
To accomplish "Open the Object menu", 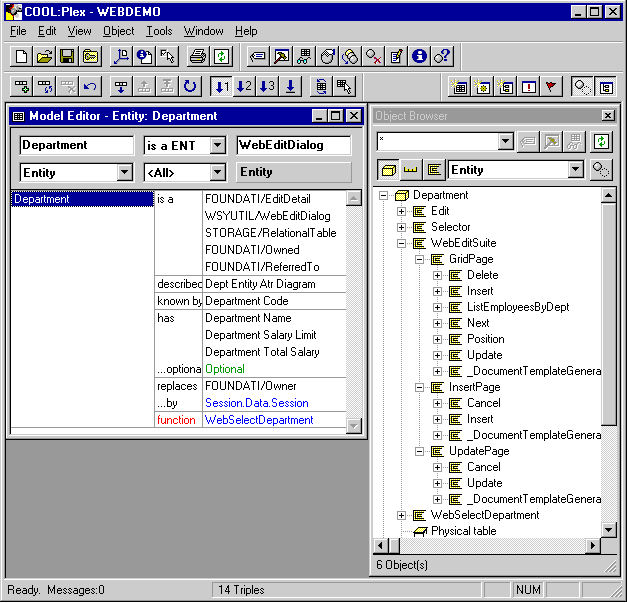I will (118, 31).
